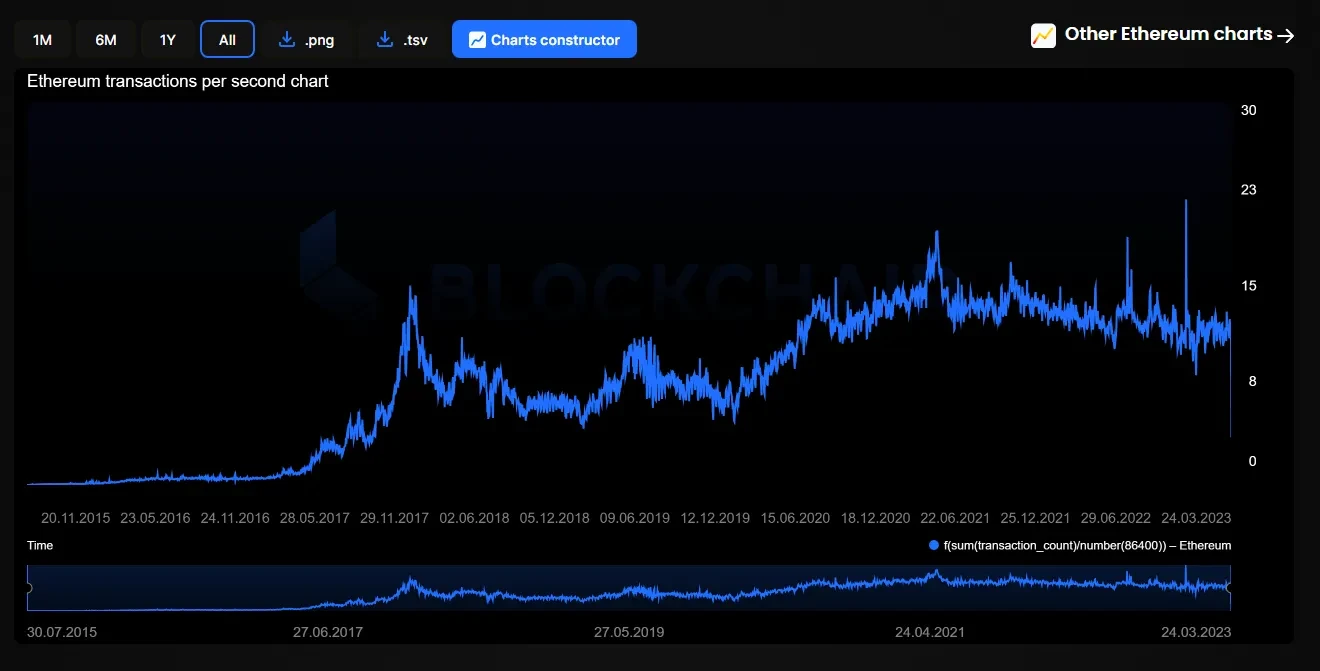Grab the left handle of range navigator
Image resolution: width=1320 pixels, height=671 pixels.
click(x=28, y=588)
